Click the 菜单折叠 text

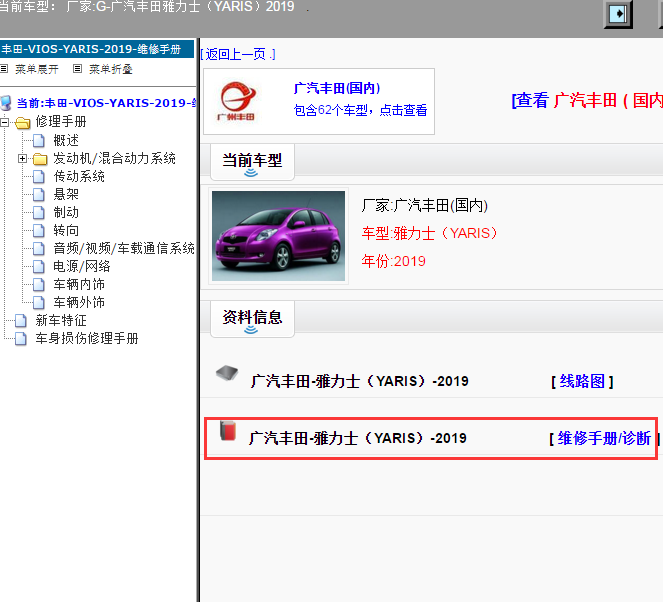111,69
